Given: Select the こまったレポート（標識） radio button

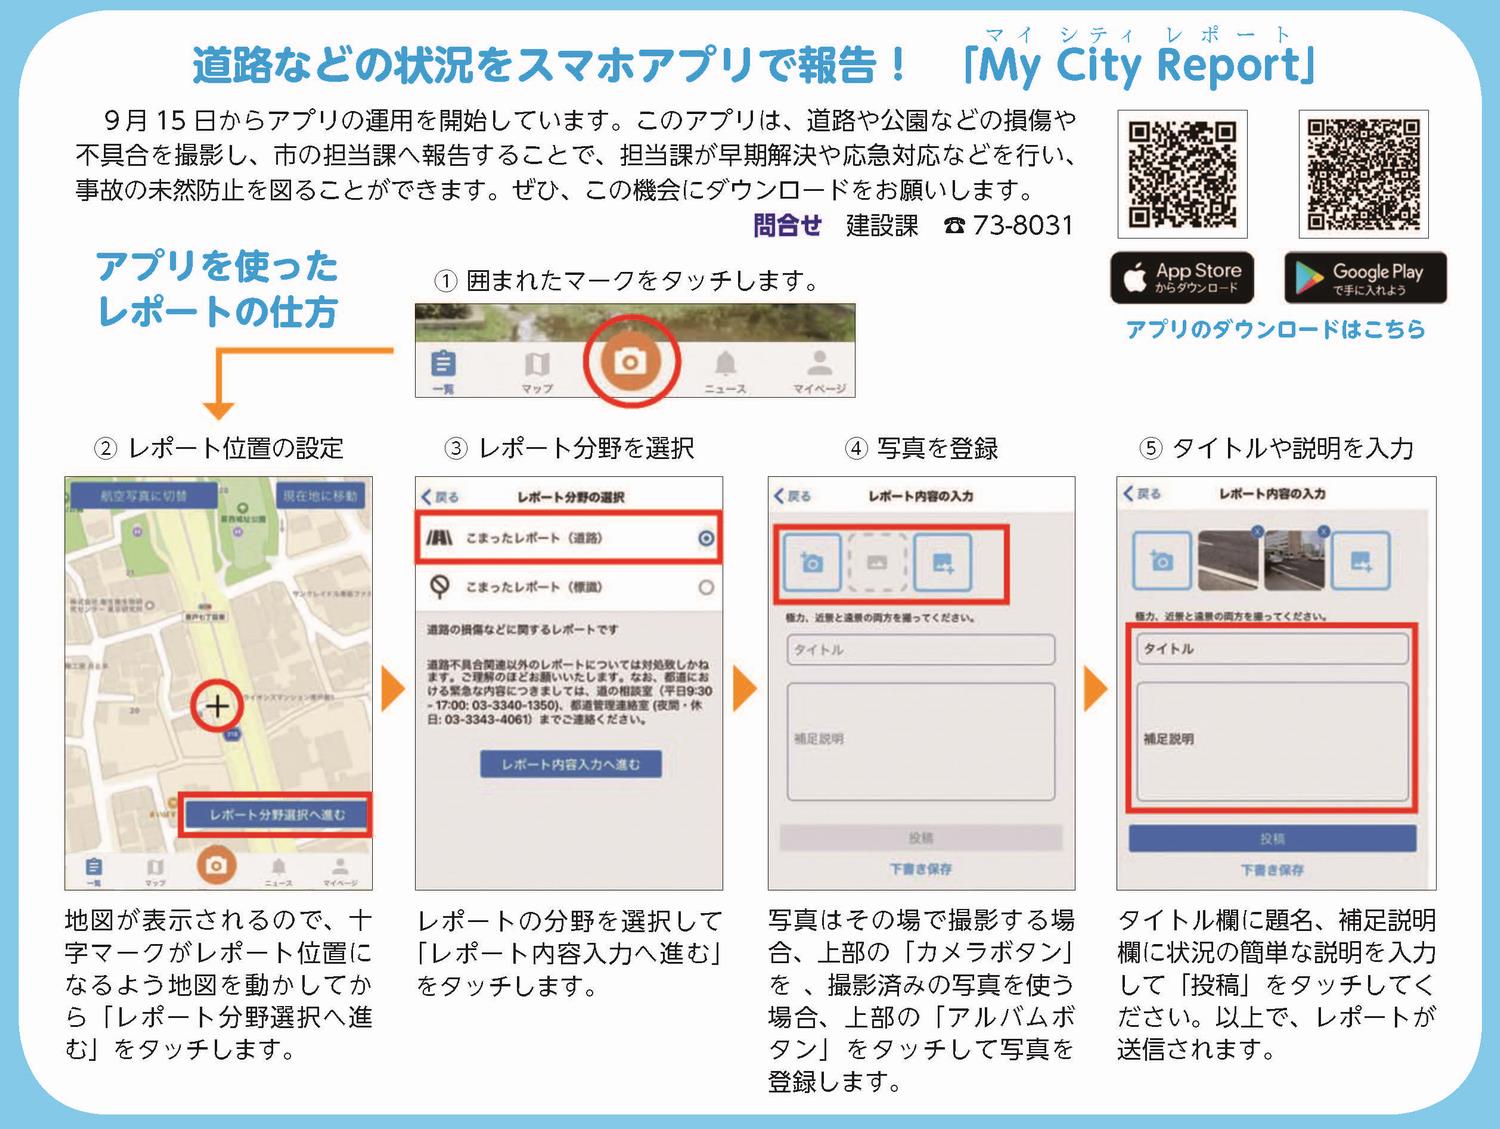Looking at the screenshot, I should click(x=706, y=587).
